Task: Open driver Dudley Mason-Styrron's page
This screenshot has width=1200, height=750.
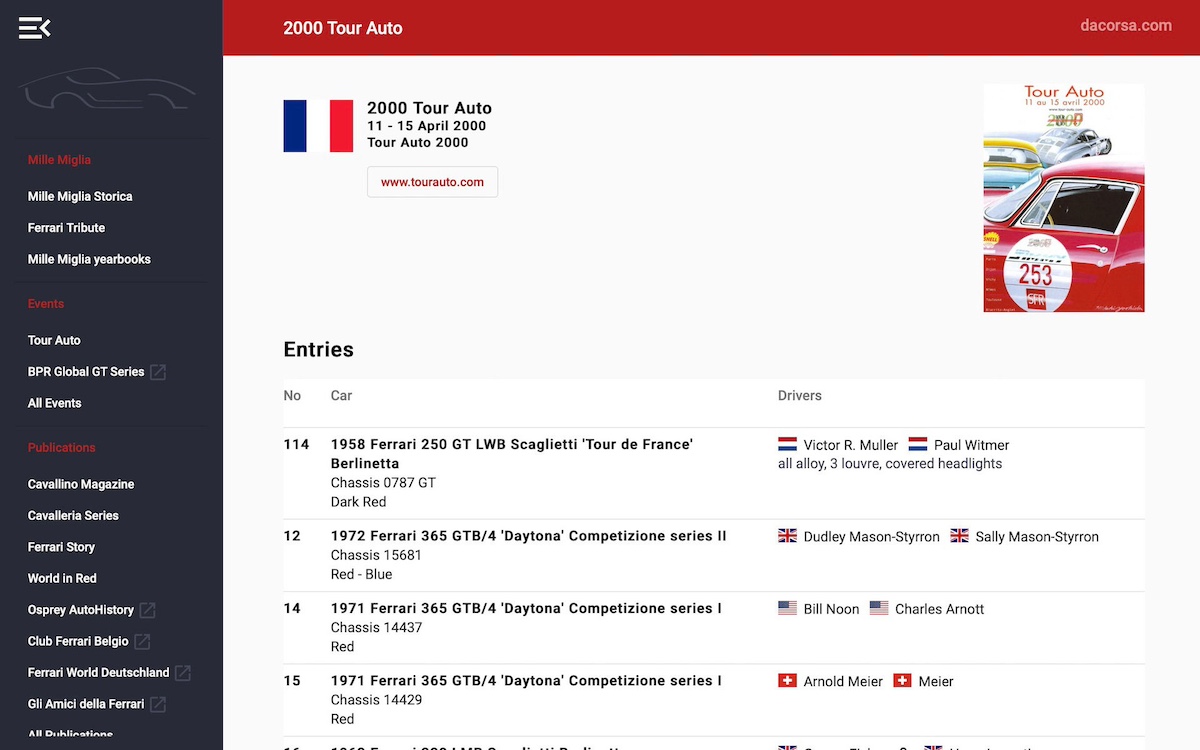Action: click(x=871, y=537)
